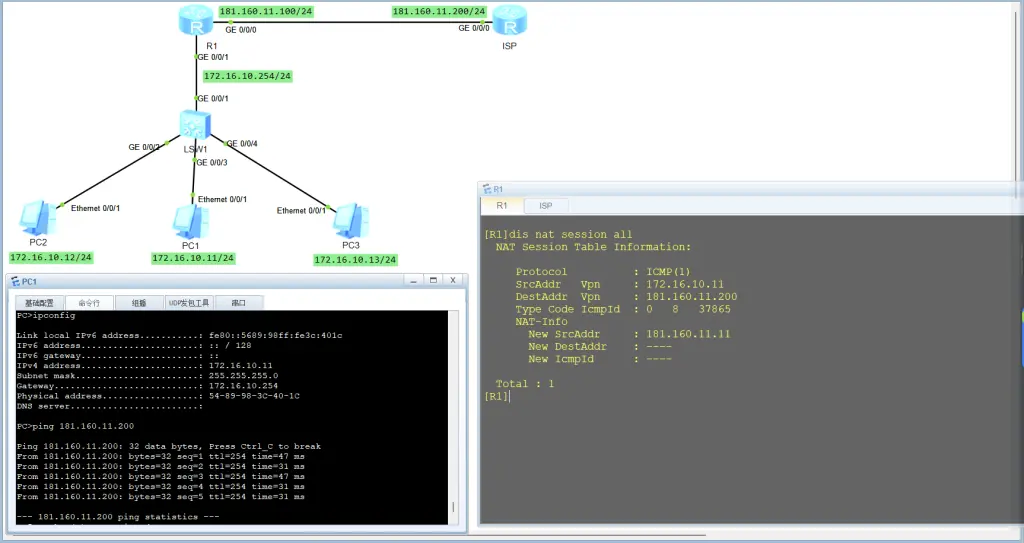
Task: Switch to the UDP发包工具 tab
Action: pos(188,302)
